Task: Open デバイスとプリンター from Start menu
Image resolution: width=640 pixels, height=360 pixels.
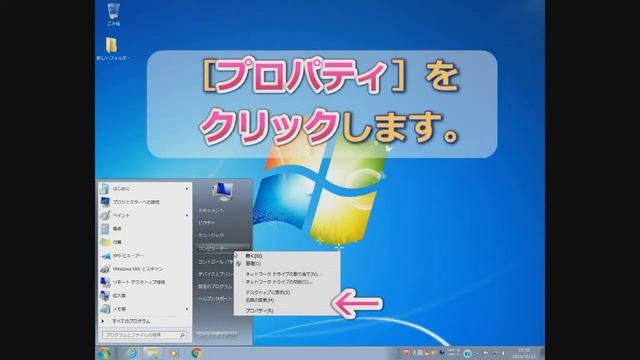Action: [216, 274]
